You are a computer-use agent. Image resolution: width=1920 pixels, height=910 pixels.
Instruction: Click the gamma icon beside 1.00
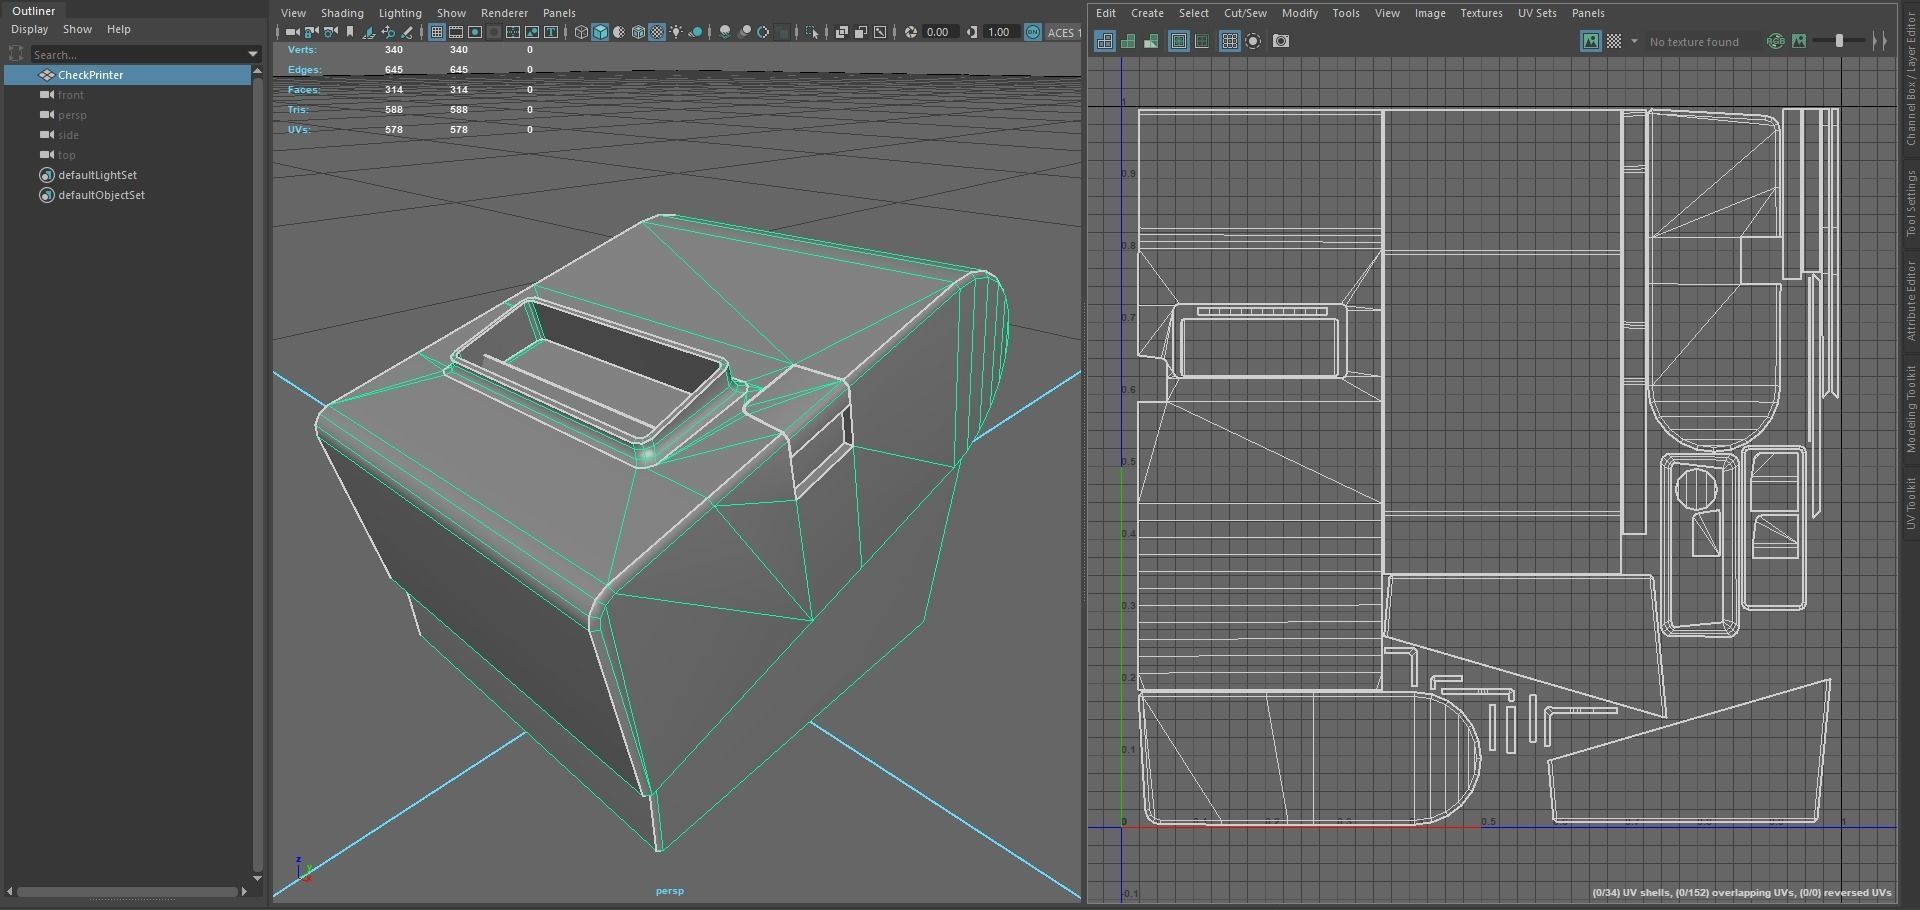972,32
